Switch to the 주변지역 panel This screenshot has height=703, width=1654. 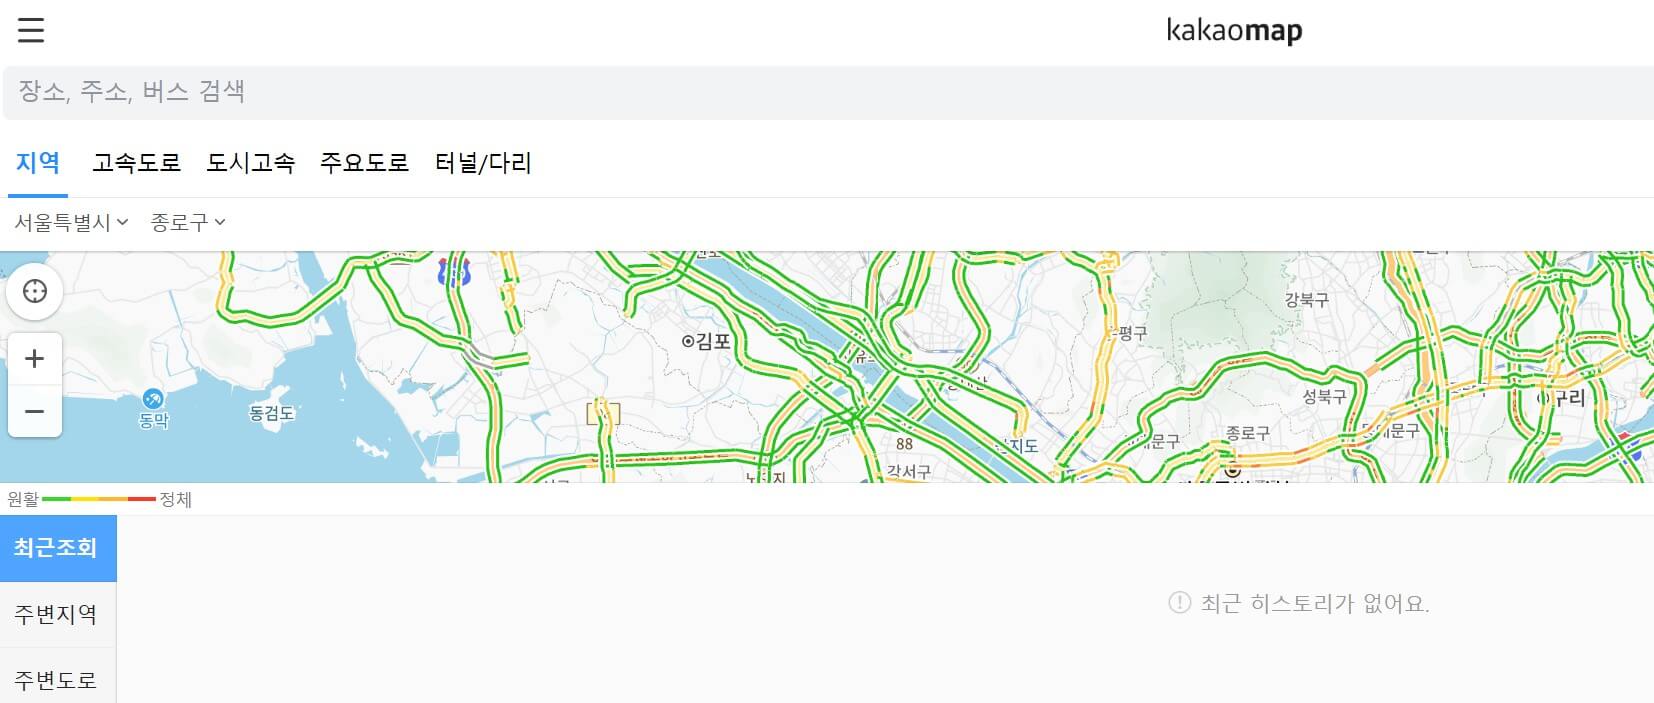point(54,615)
